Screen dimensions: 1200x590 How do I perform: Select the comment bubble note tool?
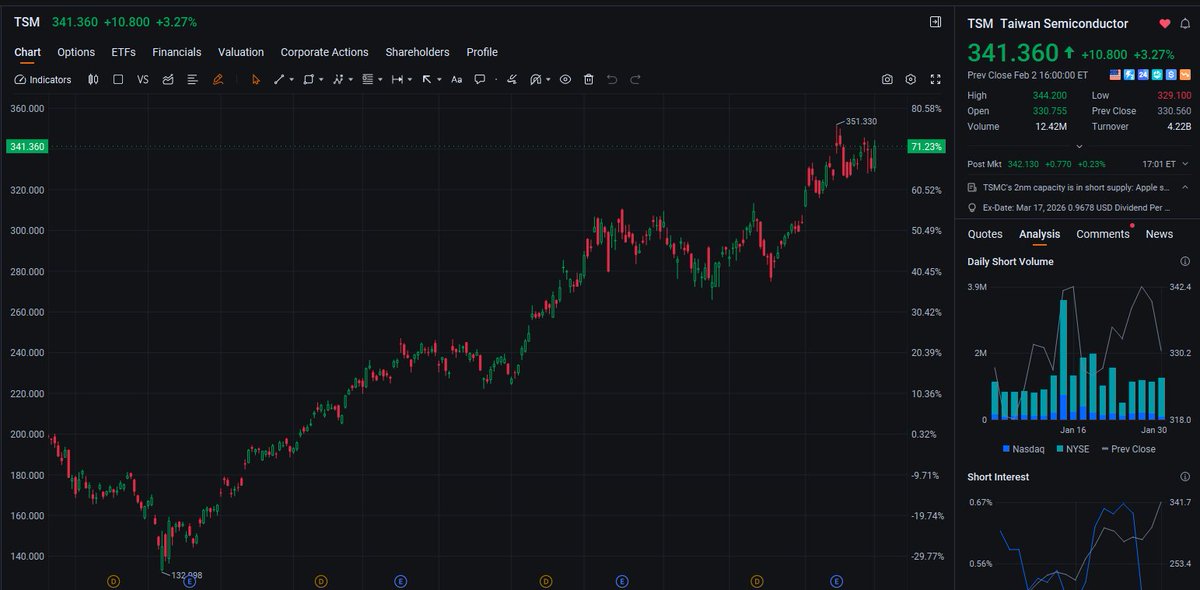coord(480,79)
